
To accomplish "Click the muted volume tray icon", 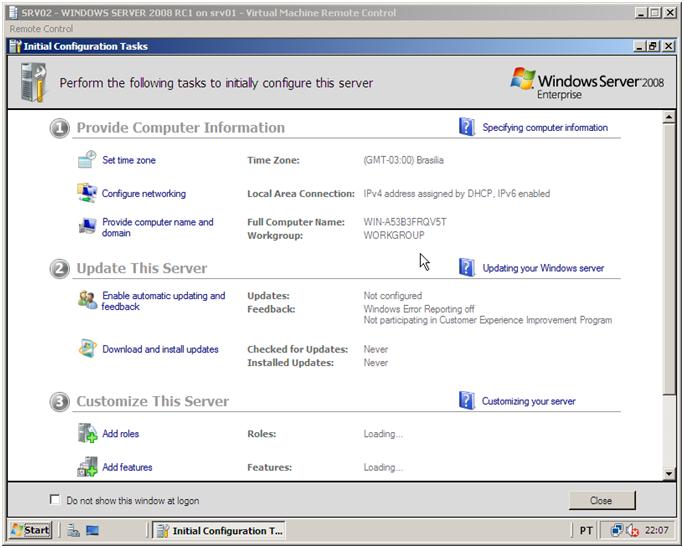I will [632, 531].
